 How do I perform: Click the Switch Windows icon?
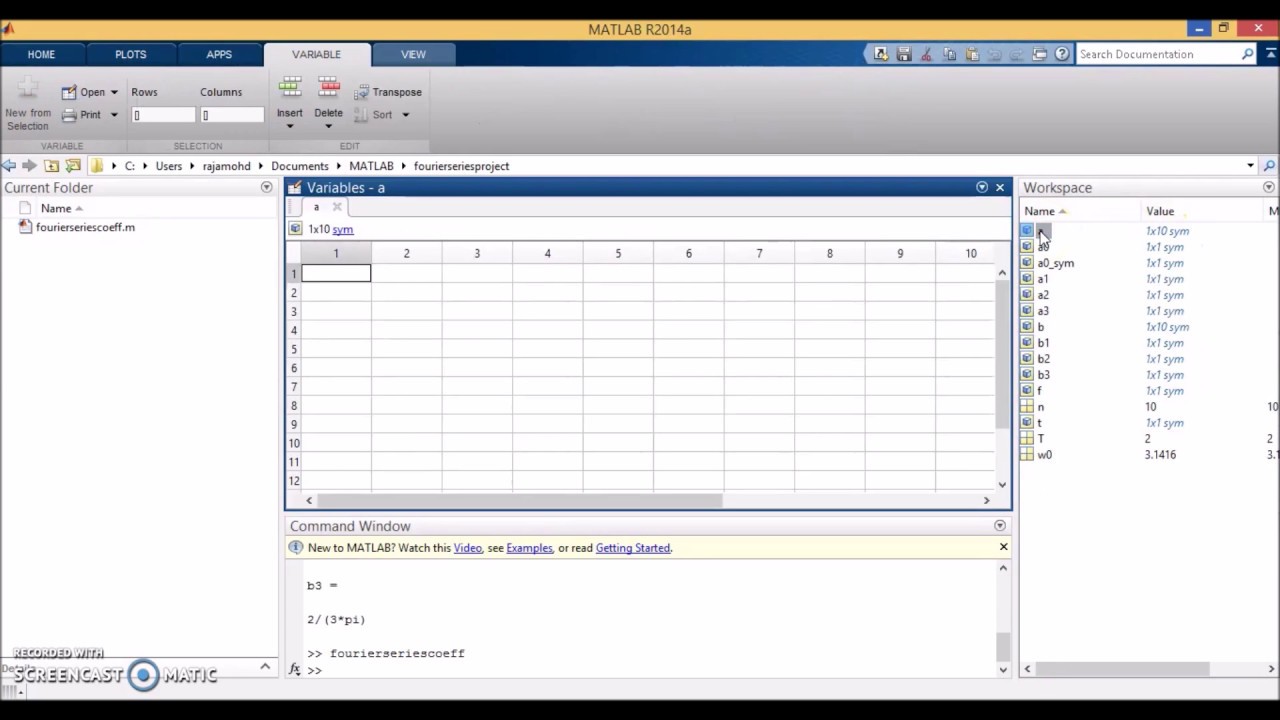point(1040,54)
